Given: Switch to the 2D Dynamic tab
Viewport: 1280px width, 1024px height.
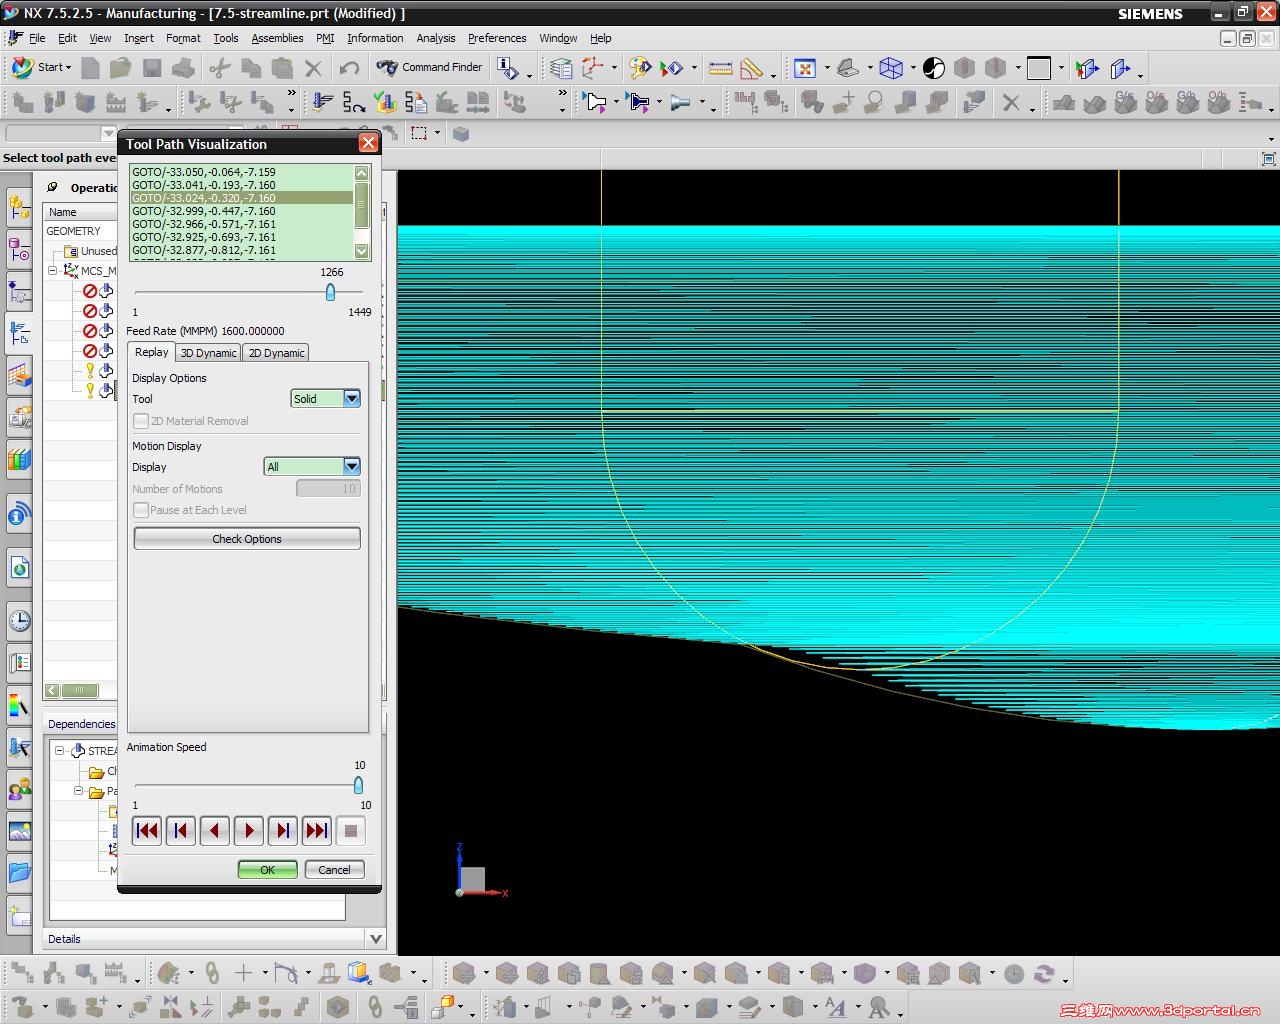Looking at the screenshot, I should [x=276, y=353].
